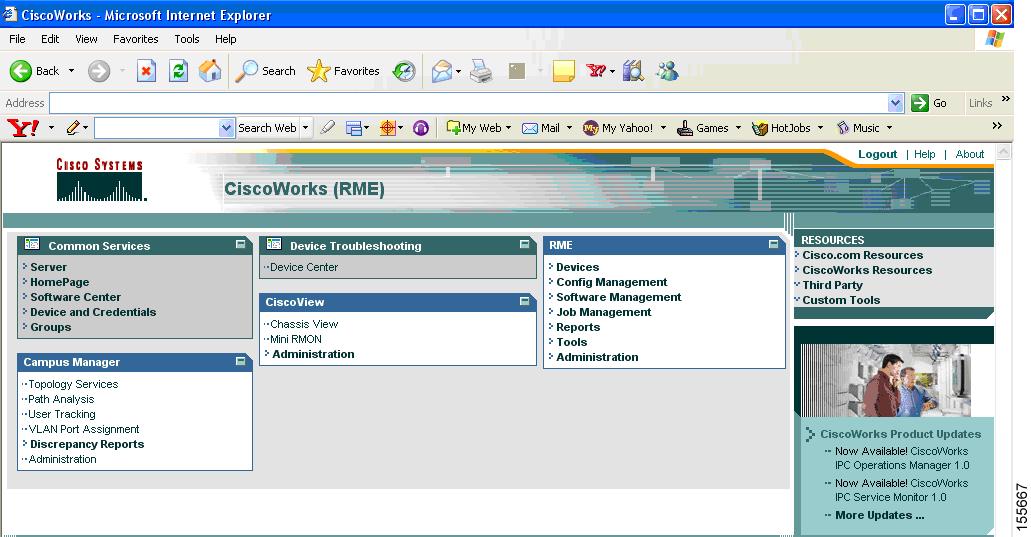
Task: Click the Cisco Systems logo
Action: pos(100,179)
